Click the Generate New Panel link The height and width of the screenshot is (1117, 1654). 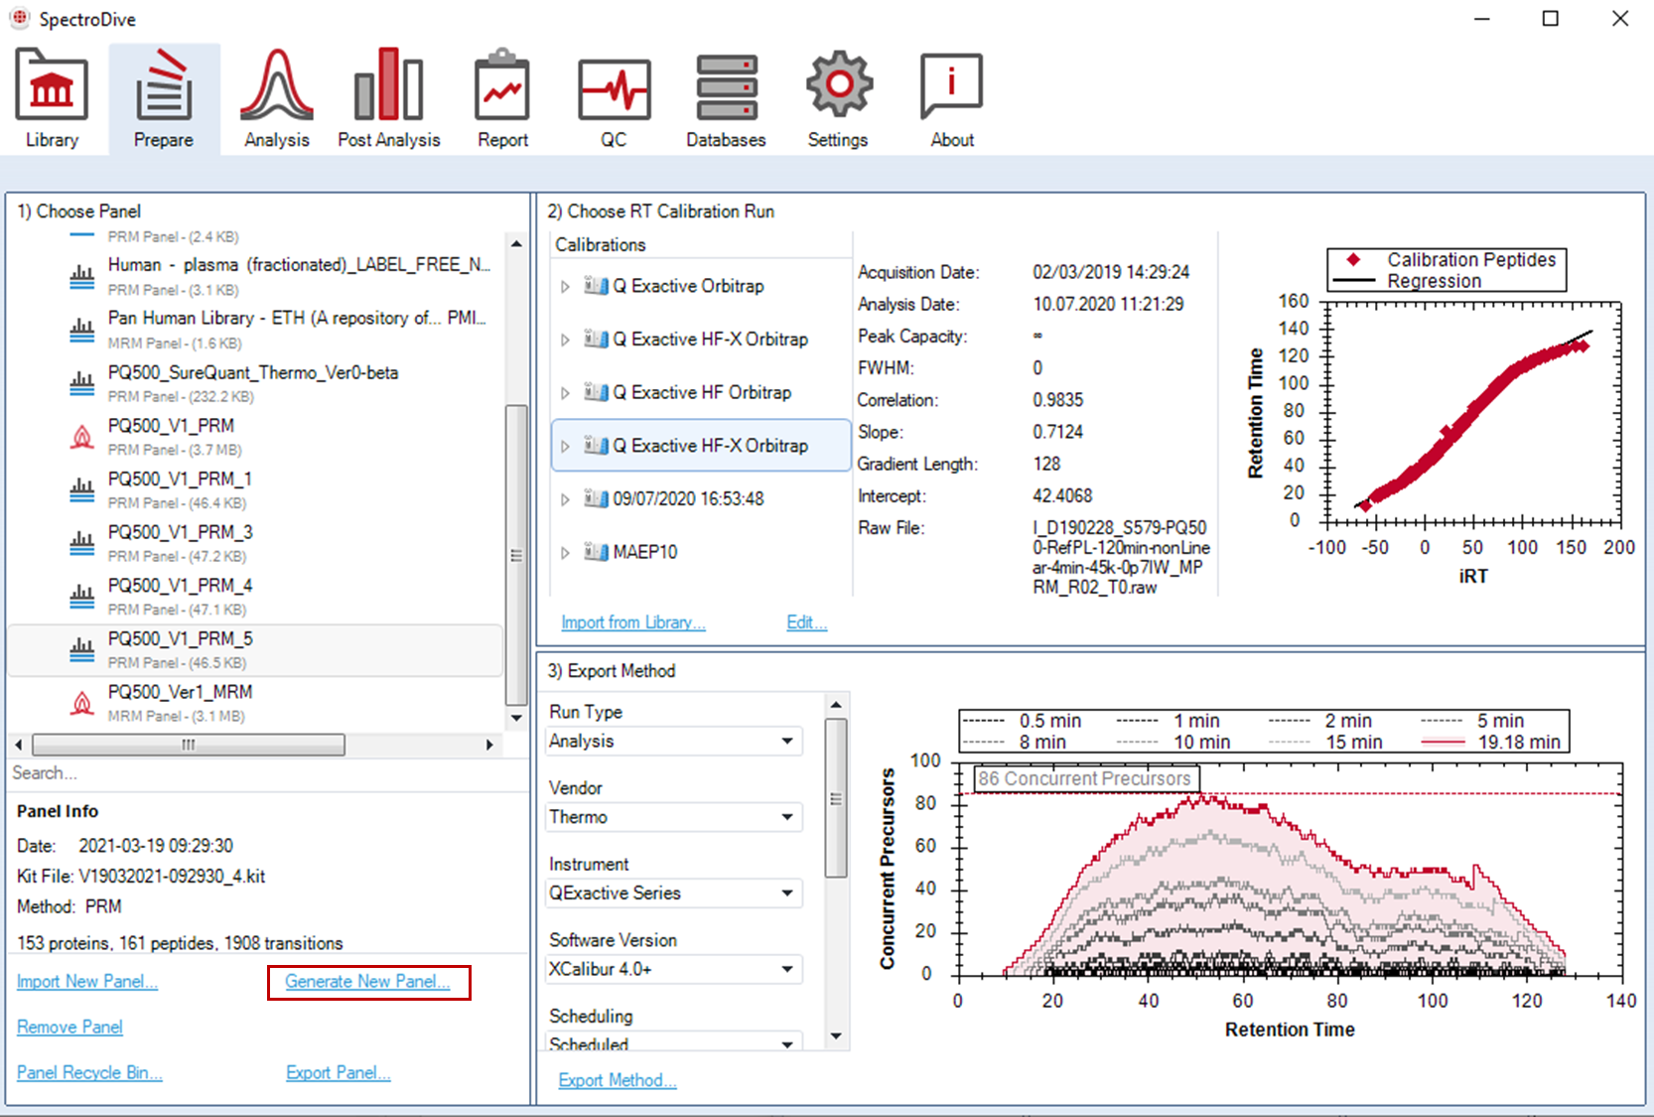coord(367,981)
